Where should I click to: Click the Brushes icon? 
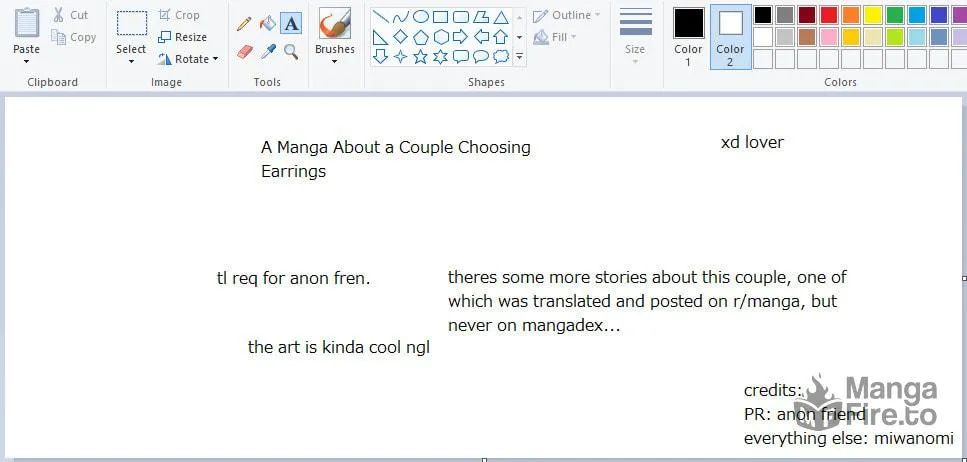pos(335,23)
